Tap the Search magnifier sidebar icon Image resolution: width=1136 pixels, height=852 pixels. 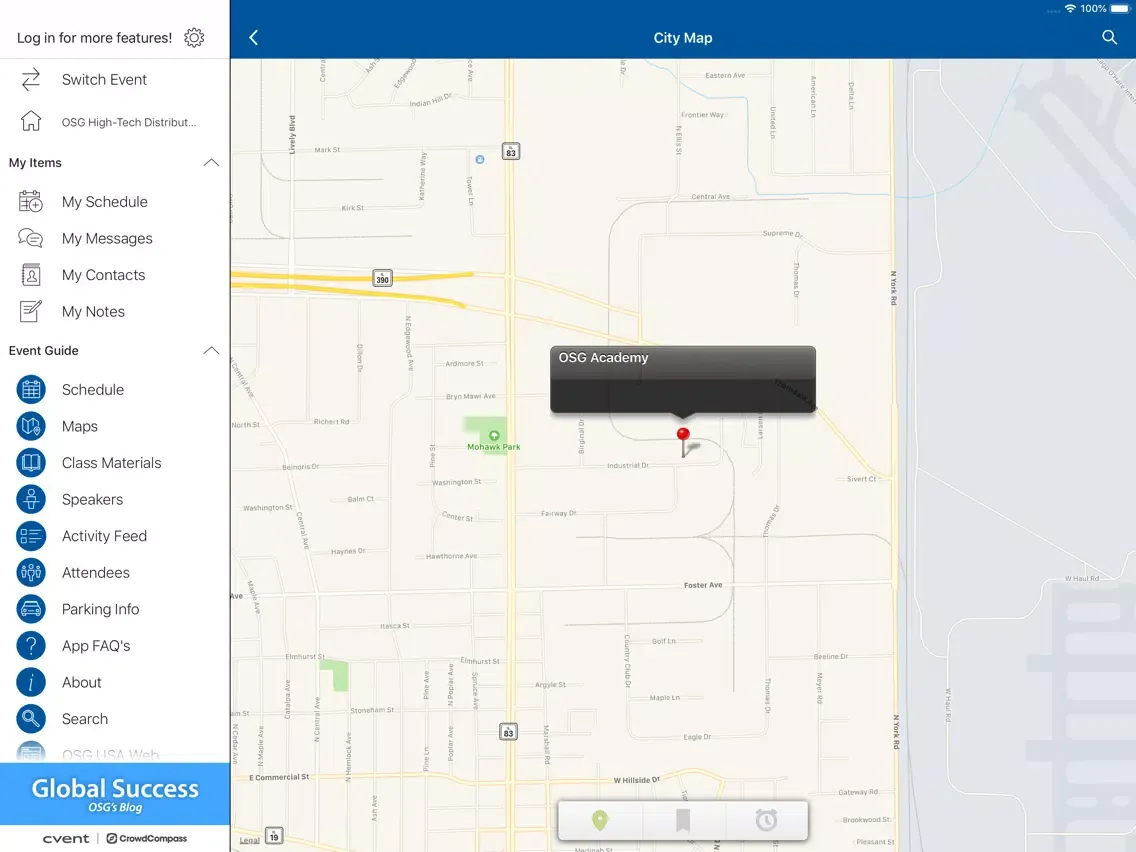[x=30, y=719]
